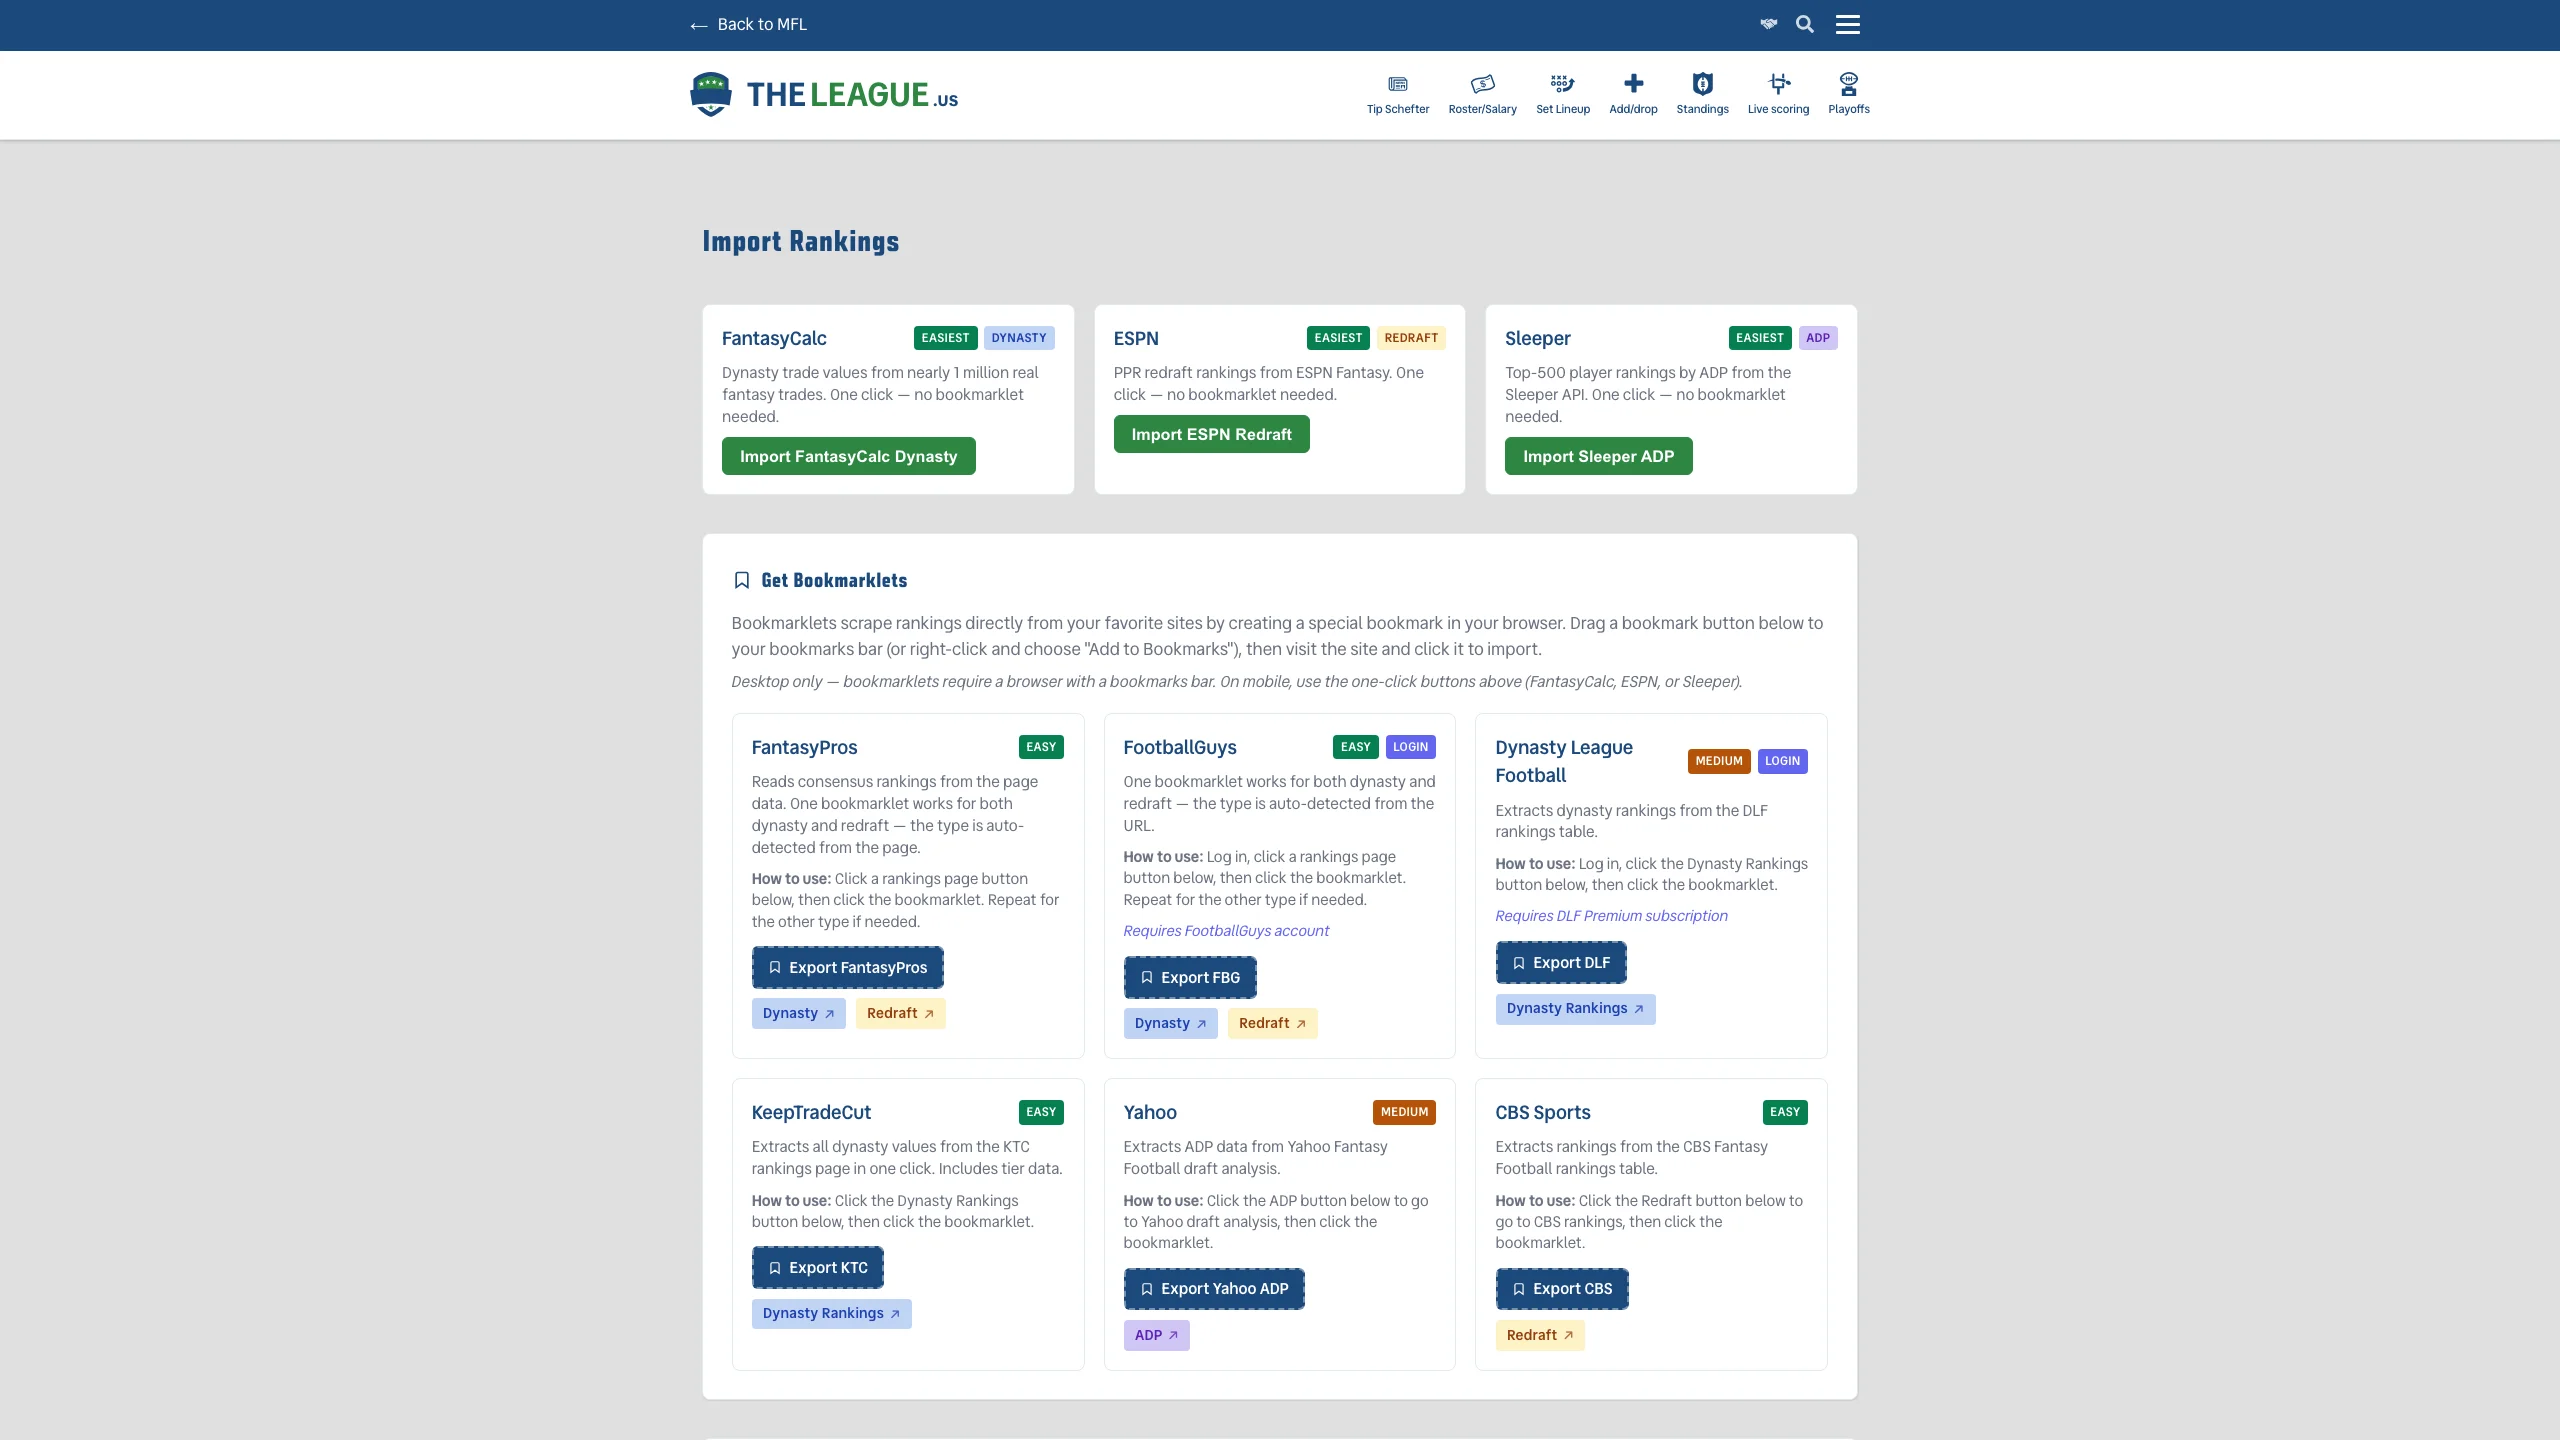Viewport: 2560px width, 1440px height.
Task: Click the KeepTradeCut card title
Action: (811, 1112)
